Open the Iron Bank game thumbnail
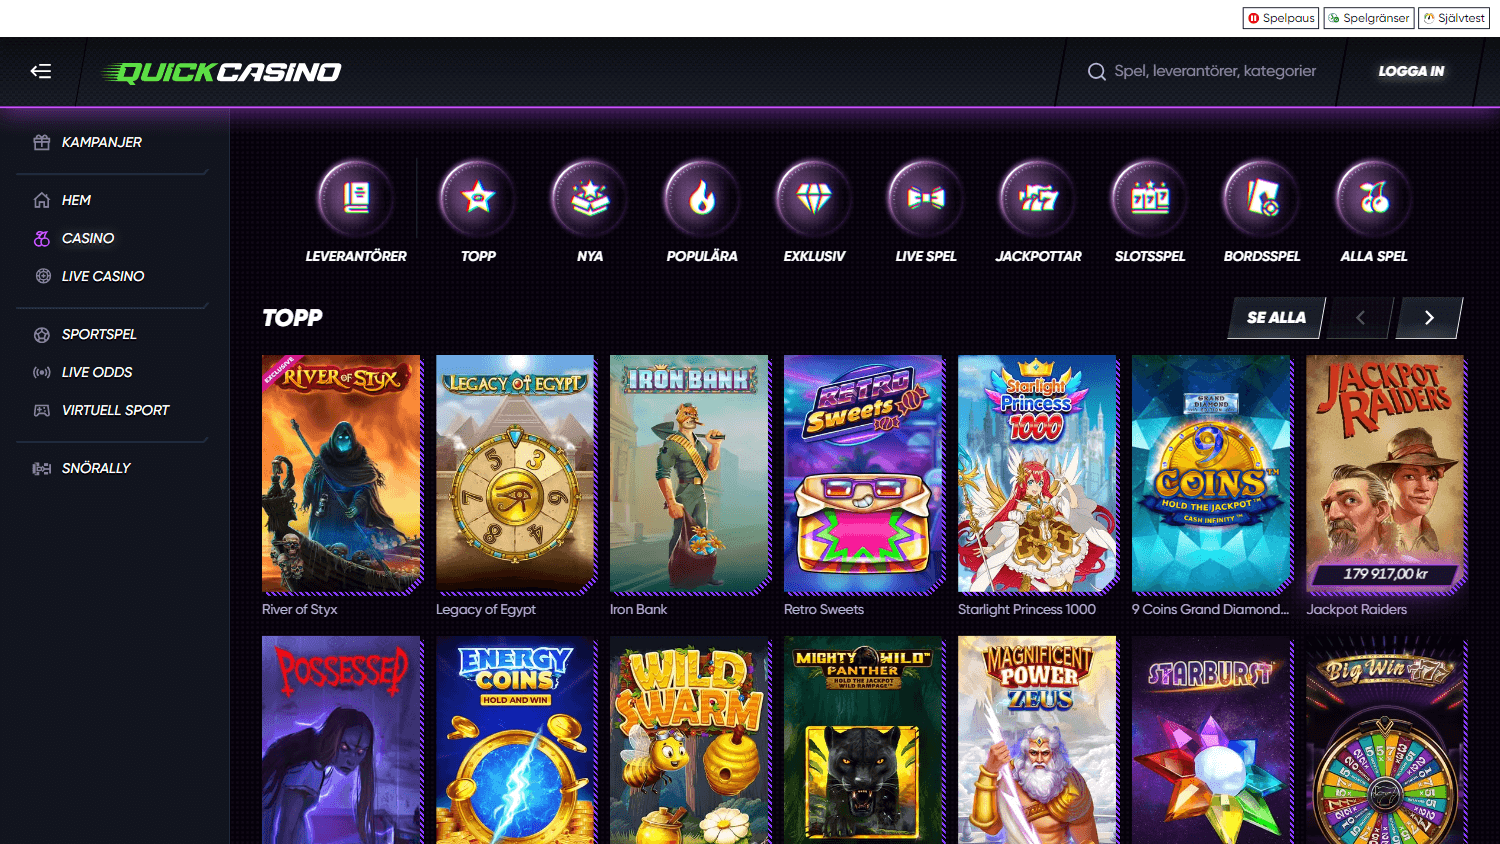The height and width of the screenshot is (844, 1500). 690,474
